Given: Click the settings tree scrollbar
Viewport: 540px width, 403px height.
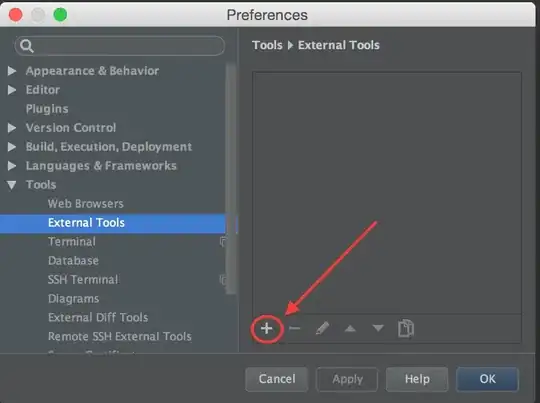Looking at the screenshot, I should [x=231, y=179].
